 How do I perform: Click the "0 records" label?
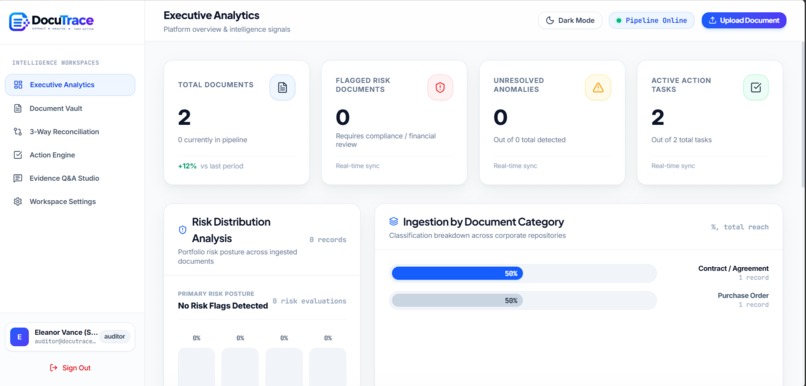coord(328,240)
